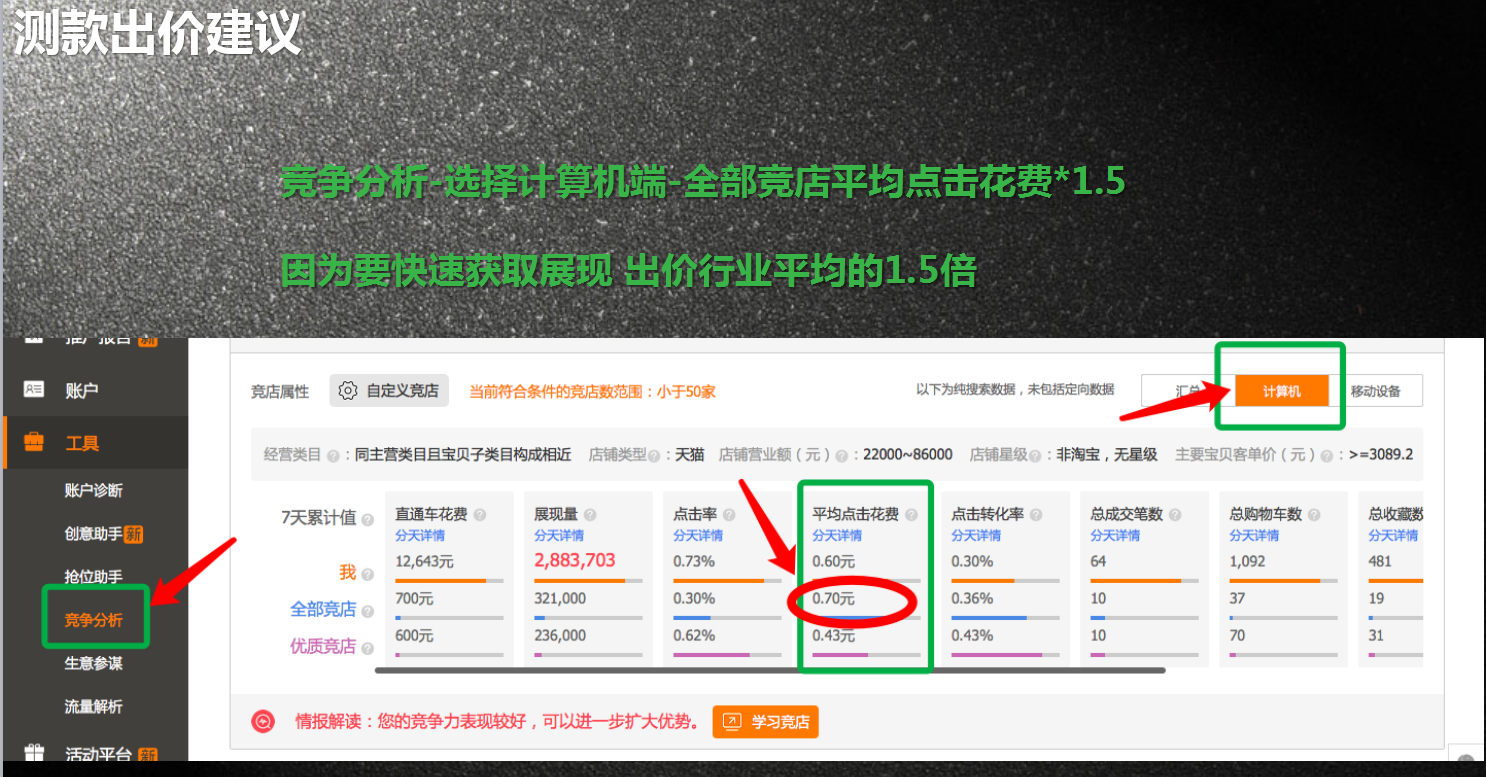Click the 0.70元 average click cost value
Viewport: 1486px width, 777px height.
834,598
